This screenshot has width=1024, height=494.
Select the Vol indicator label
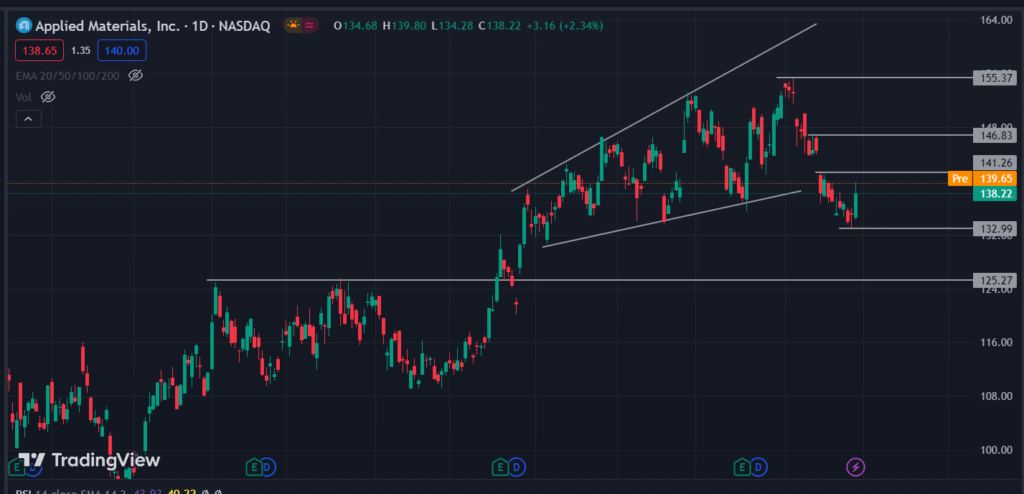click(x=25, y=97)
